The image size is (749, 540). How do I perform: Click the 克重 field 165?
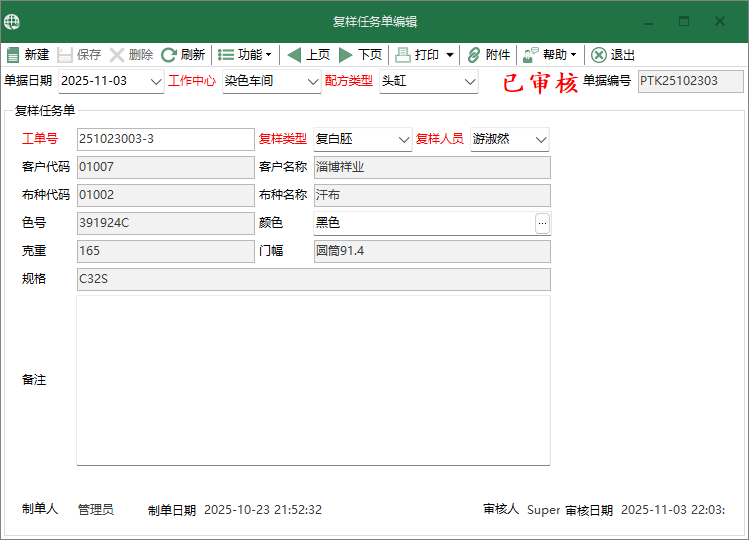(x=166, y=251)
